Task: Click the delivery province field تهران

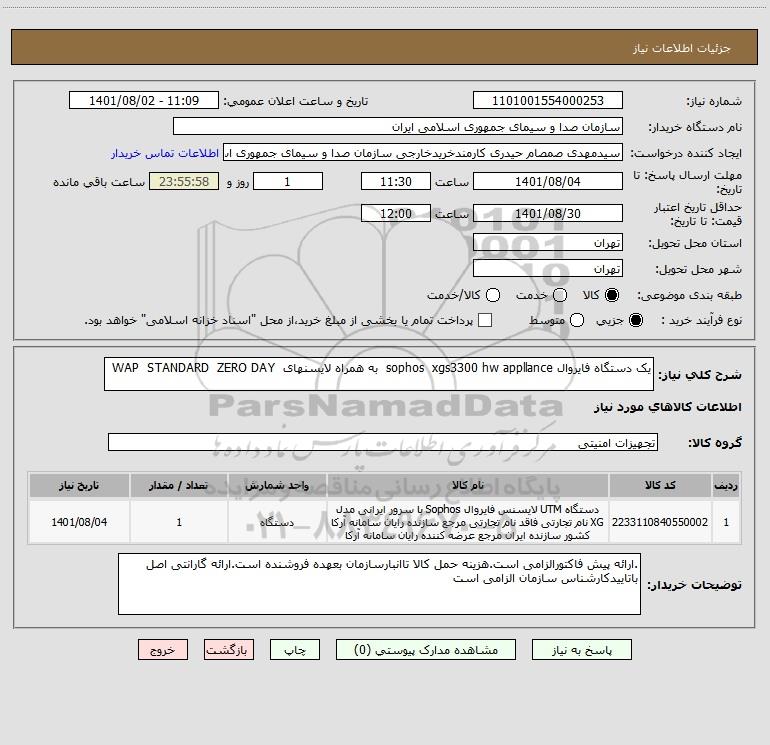Action: click(548, 242)
